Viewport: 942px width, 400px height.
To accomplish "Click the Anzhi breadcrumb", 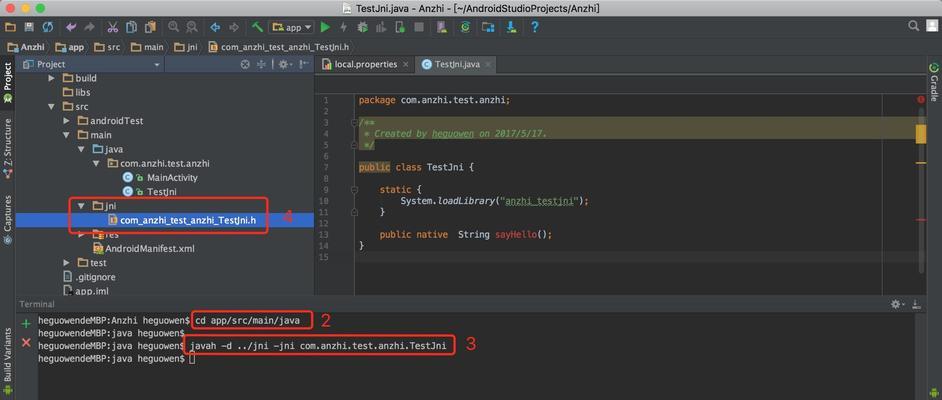I will [26, 47].
